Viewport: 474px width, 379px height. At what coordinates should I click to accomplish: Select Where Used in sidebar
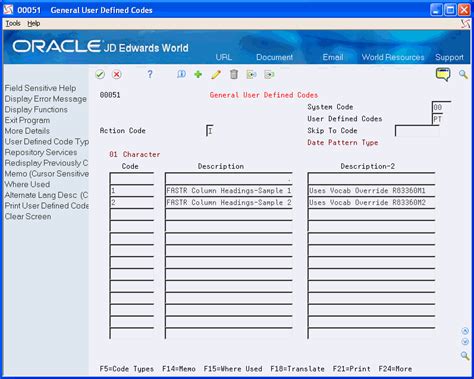click(27, 184)
